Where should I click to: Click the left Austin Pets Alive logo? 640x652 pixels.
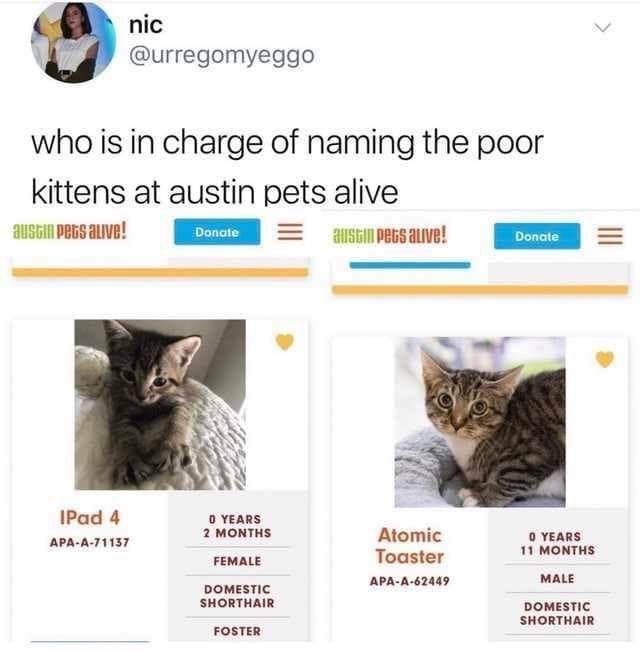coord(69,231)
